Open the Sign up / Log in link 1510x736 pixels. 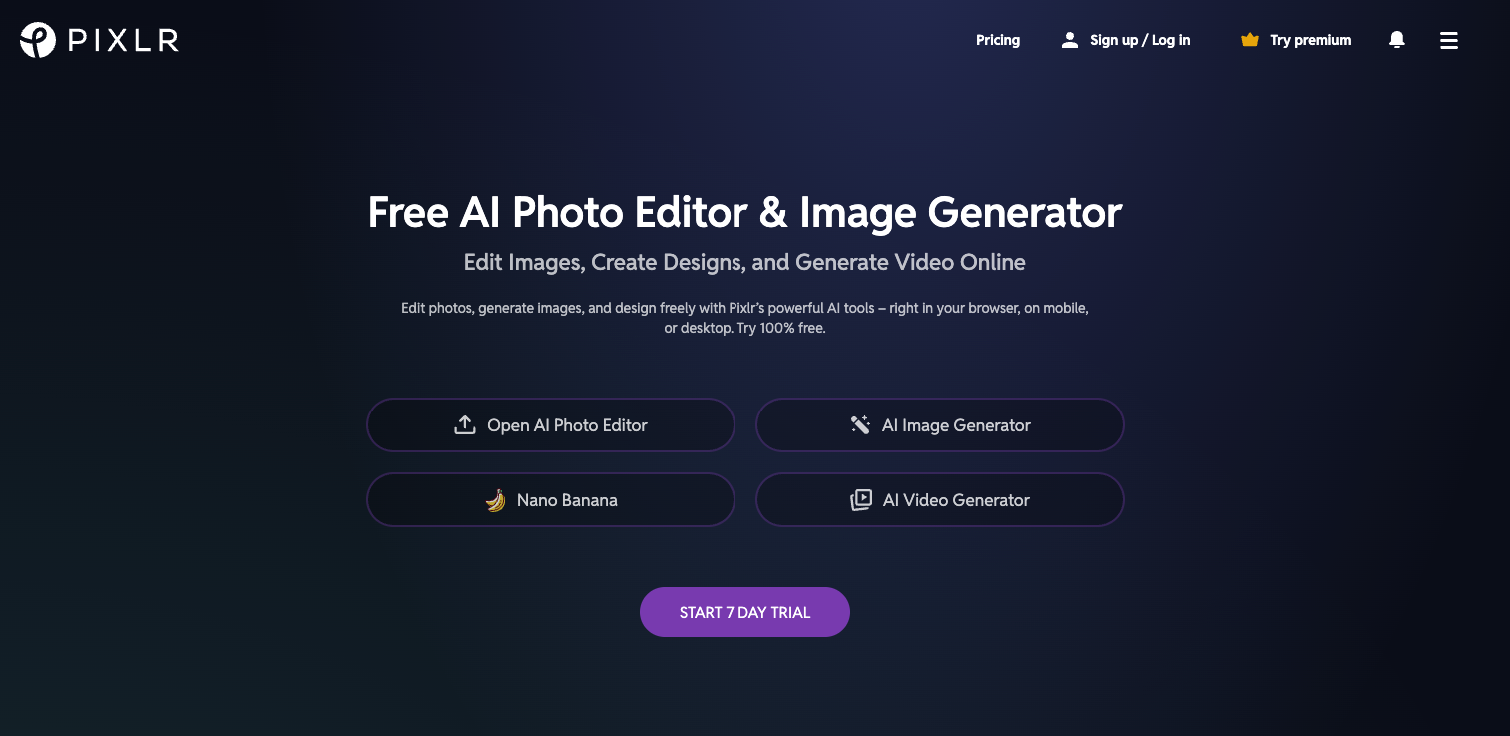pyautogui.click(x=1140, y=40)
